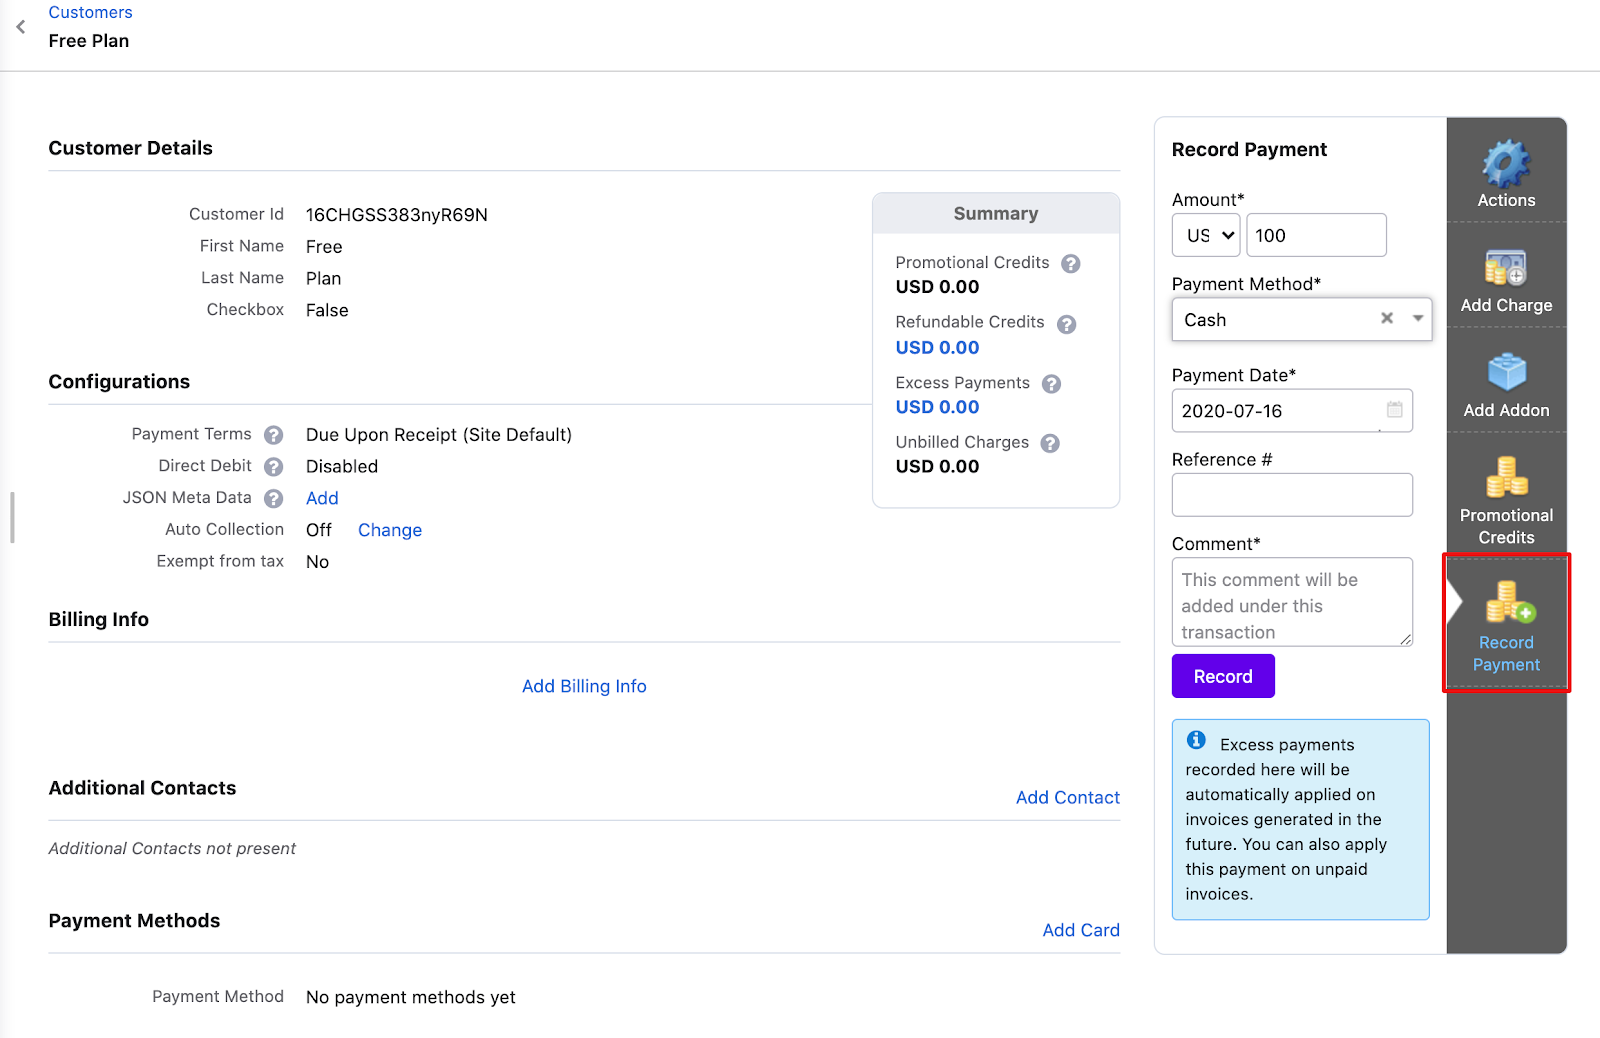
Task: Expand the currency dropdown for Amount
Action: [1206, 236]
